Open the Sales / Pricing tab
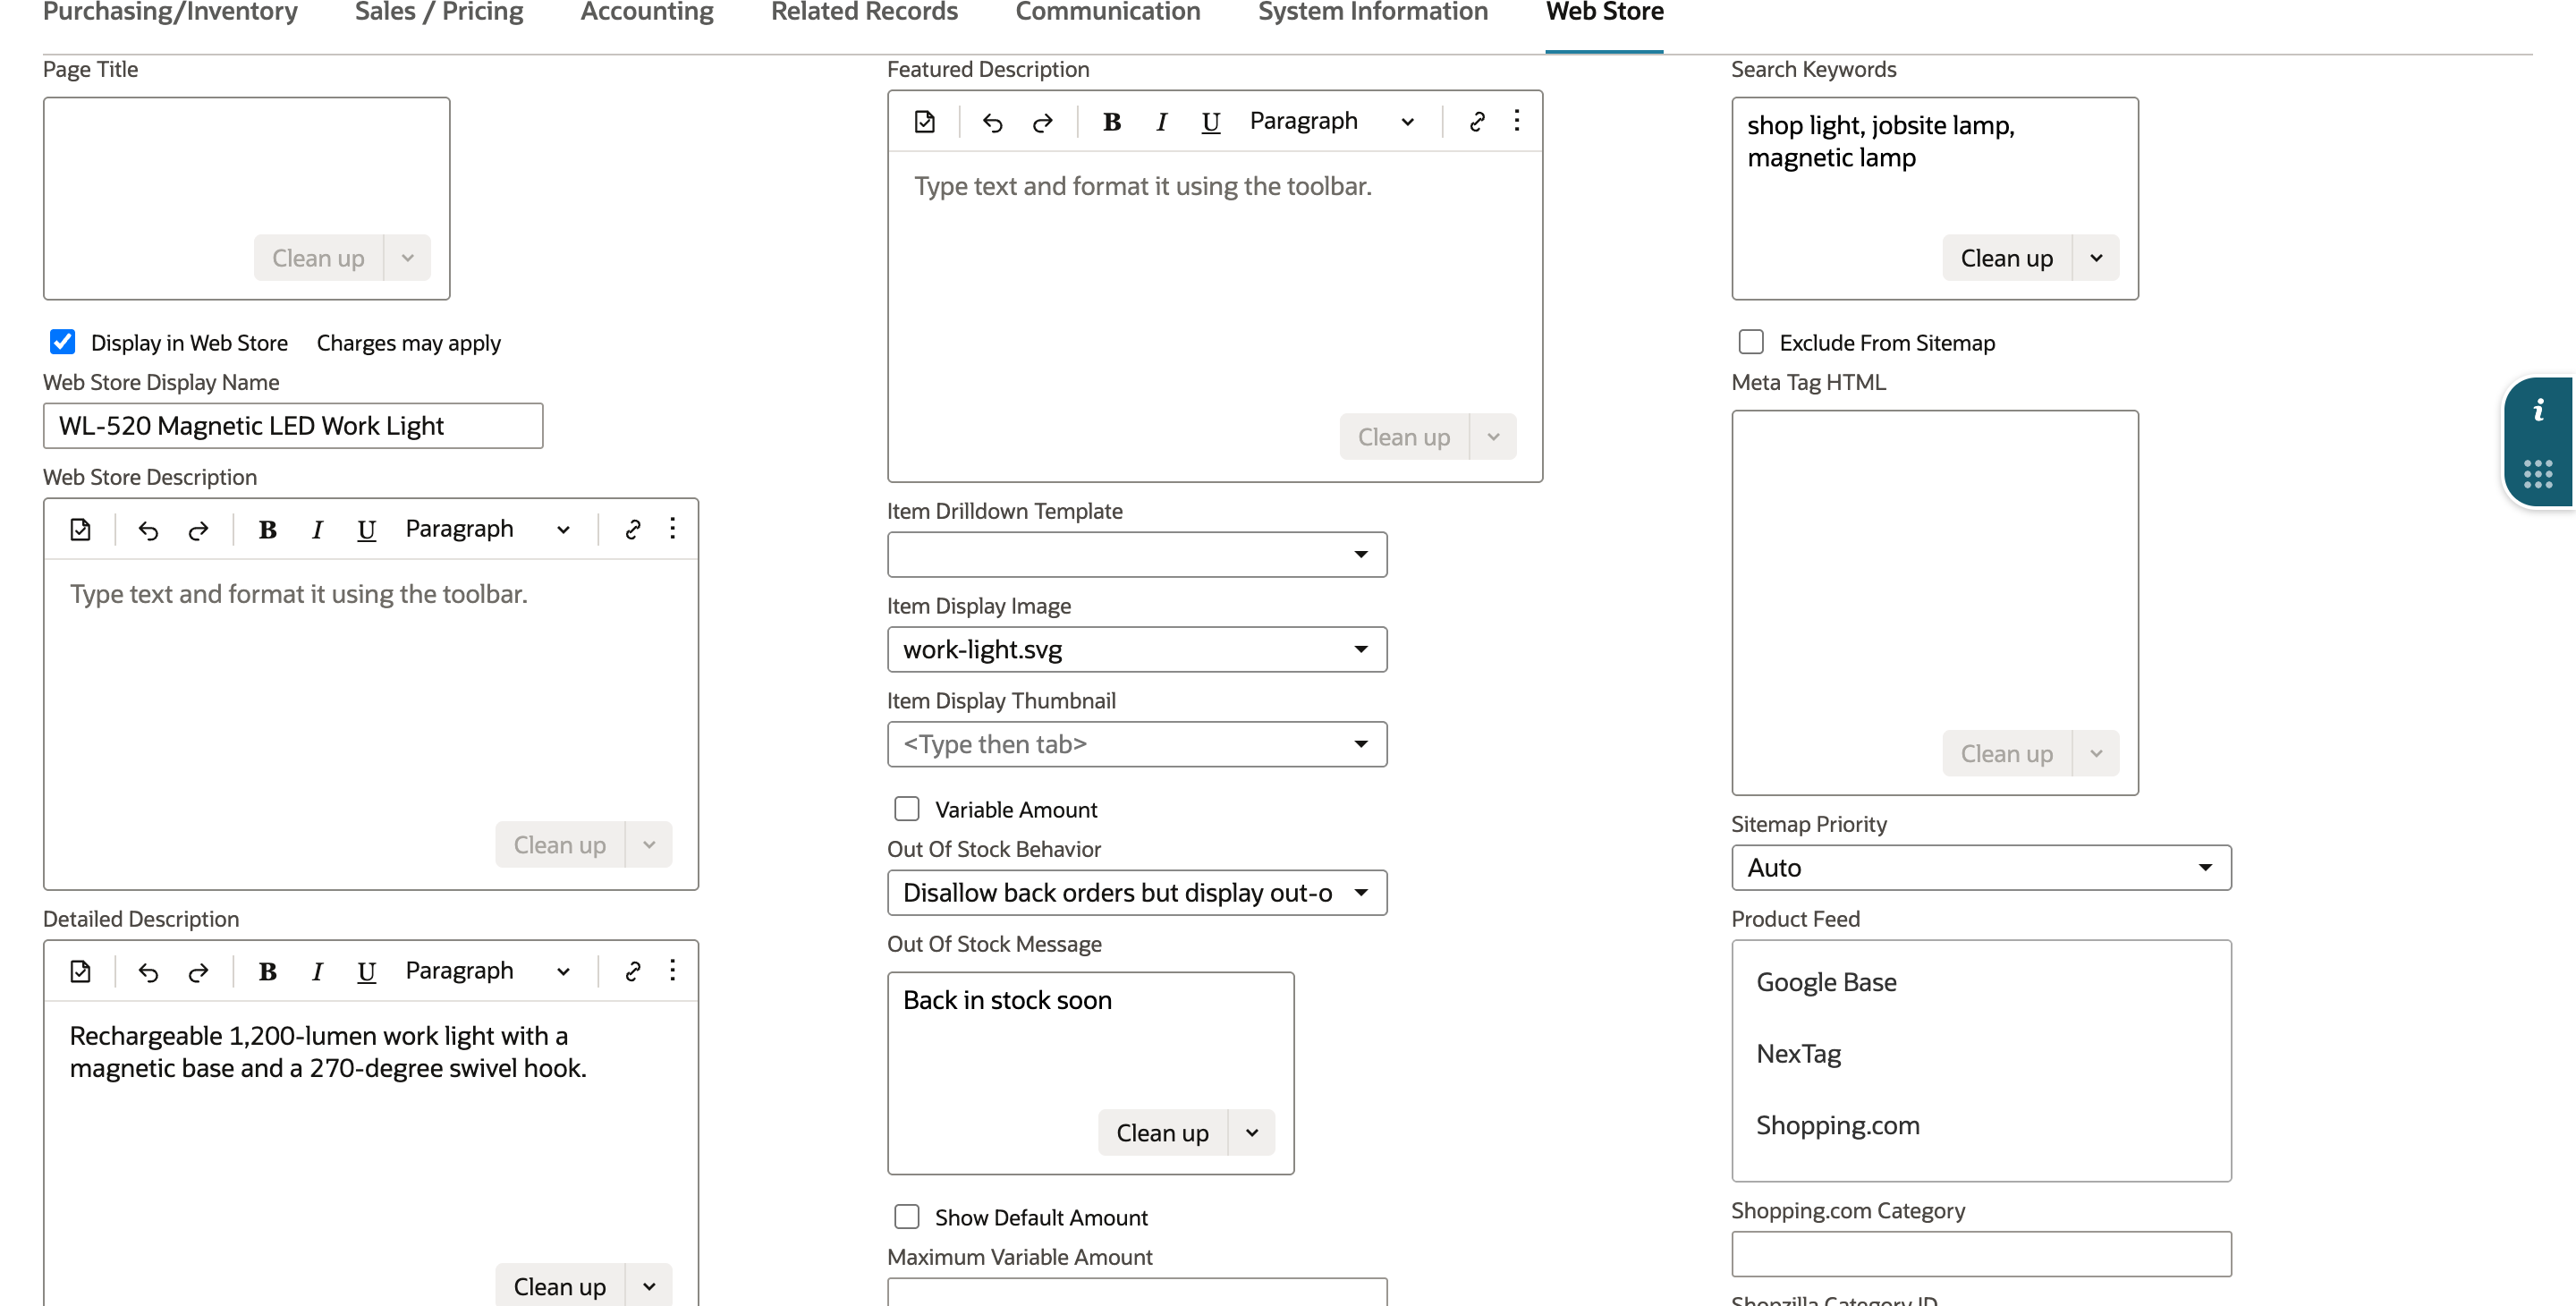Screen dimensions: 2576x1306 439,12
